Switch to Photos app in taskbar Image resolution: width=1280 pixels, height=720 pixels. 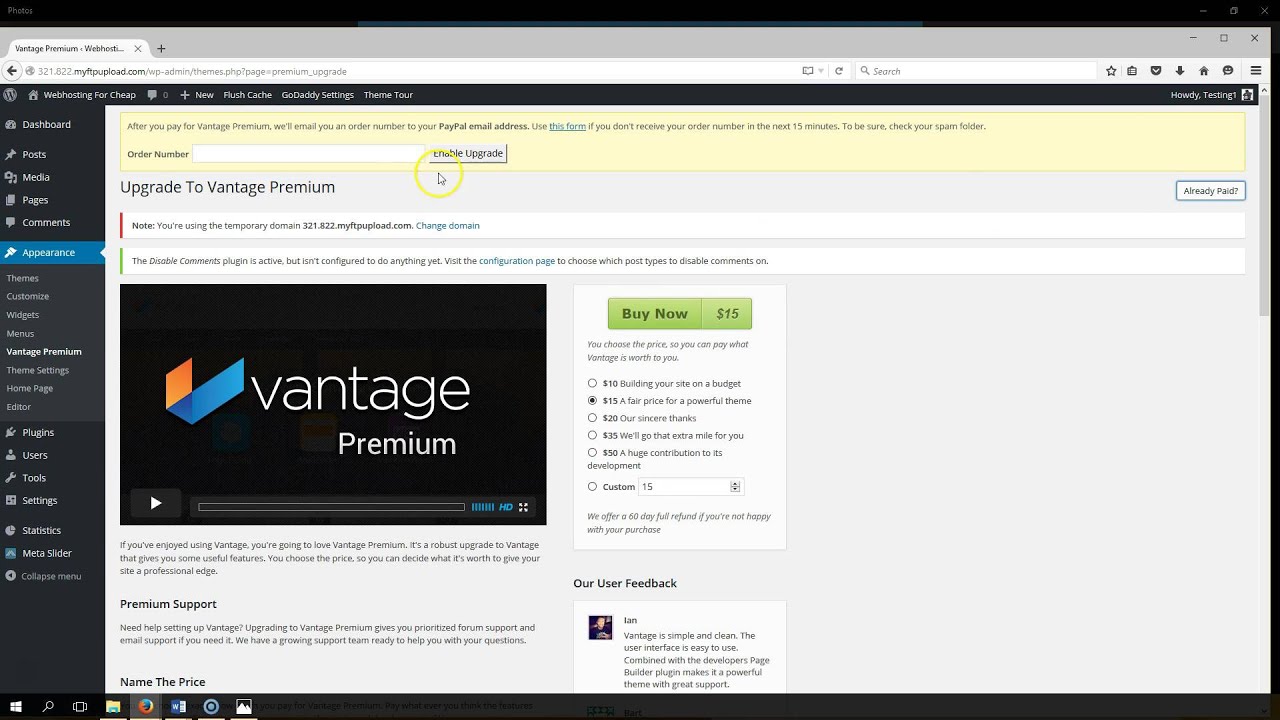tap(244, 706)
